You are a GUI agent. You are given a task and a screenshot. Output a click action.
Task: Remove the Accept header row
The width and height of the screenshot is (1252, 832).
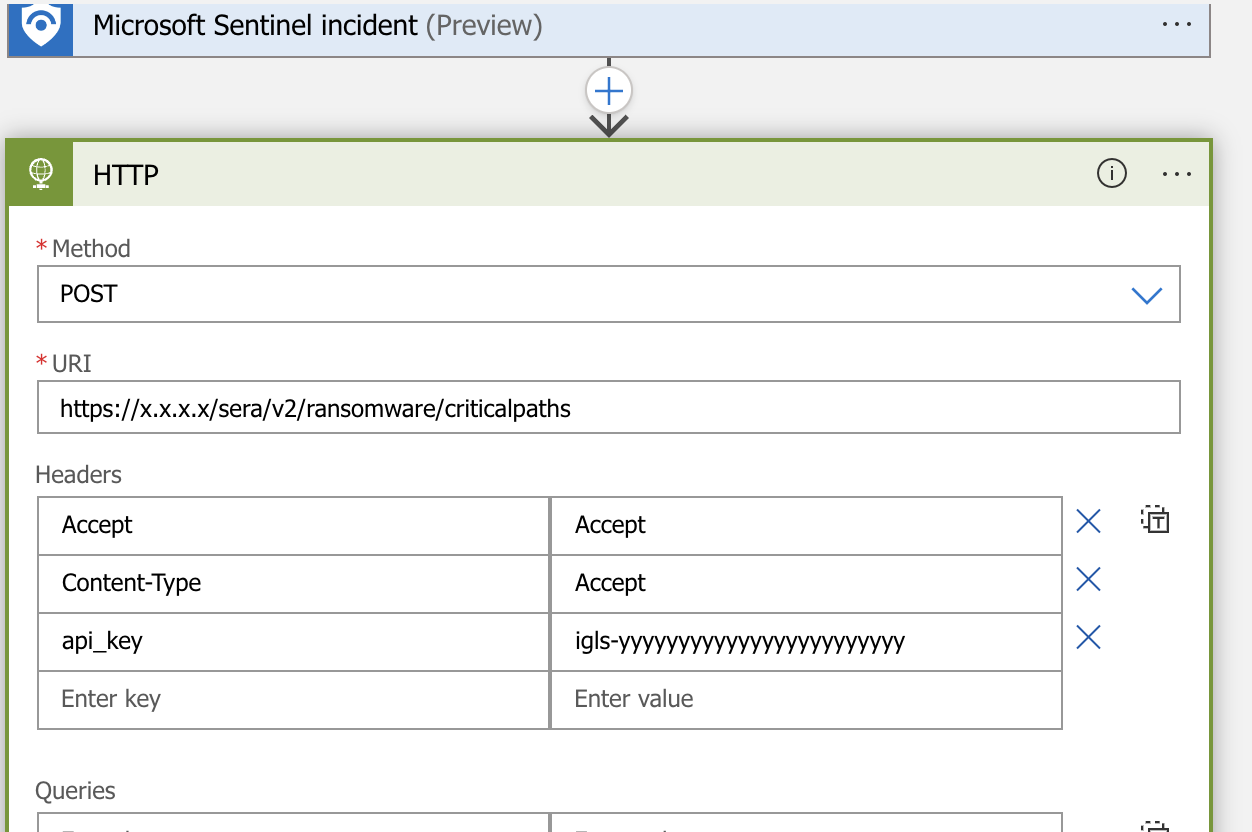(x=1088, y=521)
